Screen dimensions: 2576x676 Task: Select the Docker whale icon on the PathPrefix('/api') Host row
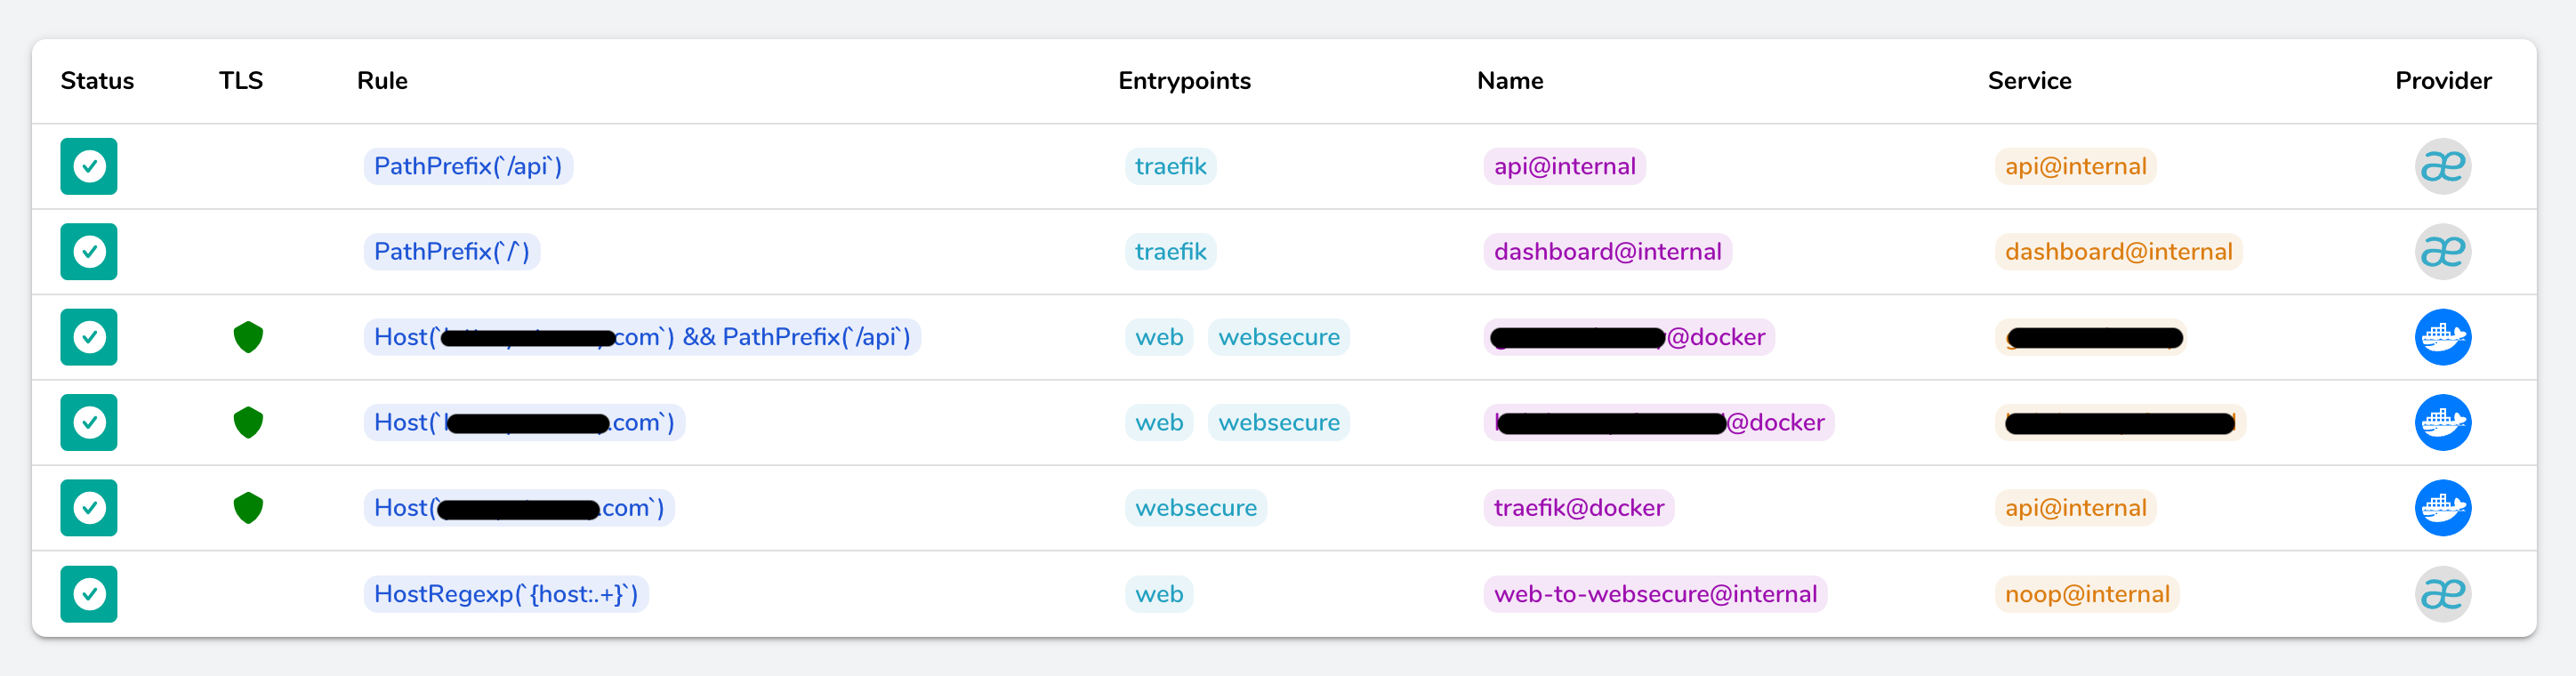pyautogui.click(x=2443, y=337)
